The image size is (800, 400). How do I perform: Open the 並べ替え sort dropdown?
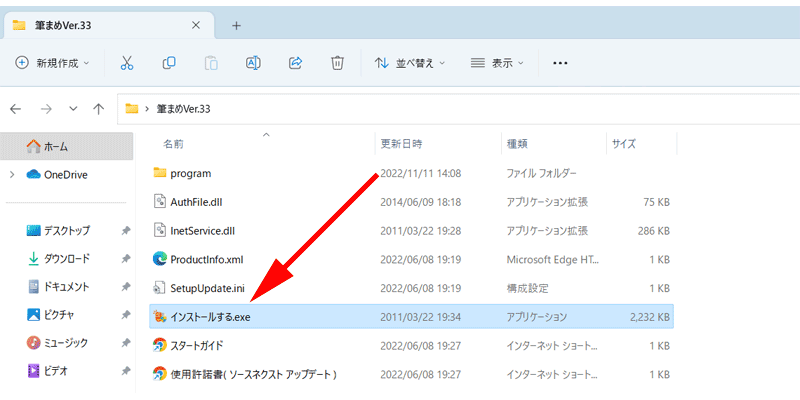point(410,63)
